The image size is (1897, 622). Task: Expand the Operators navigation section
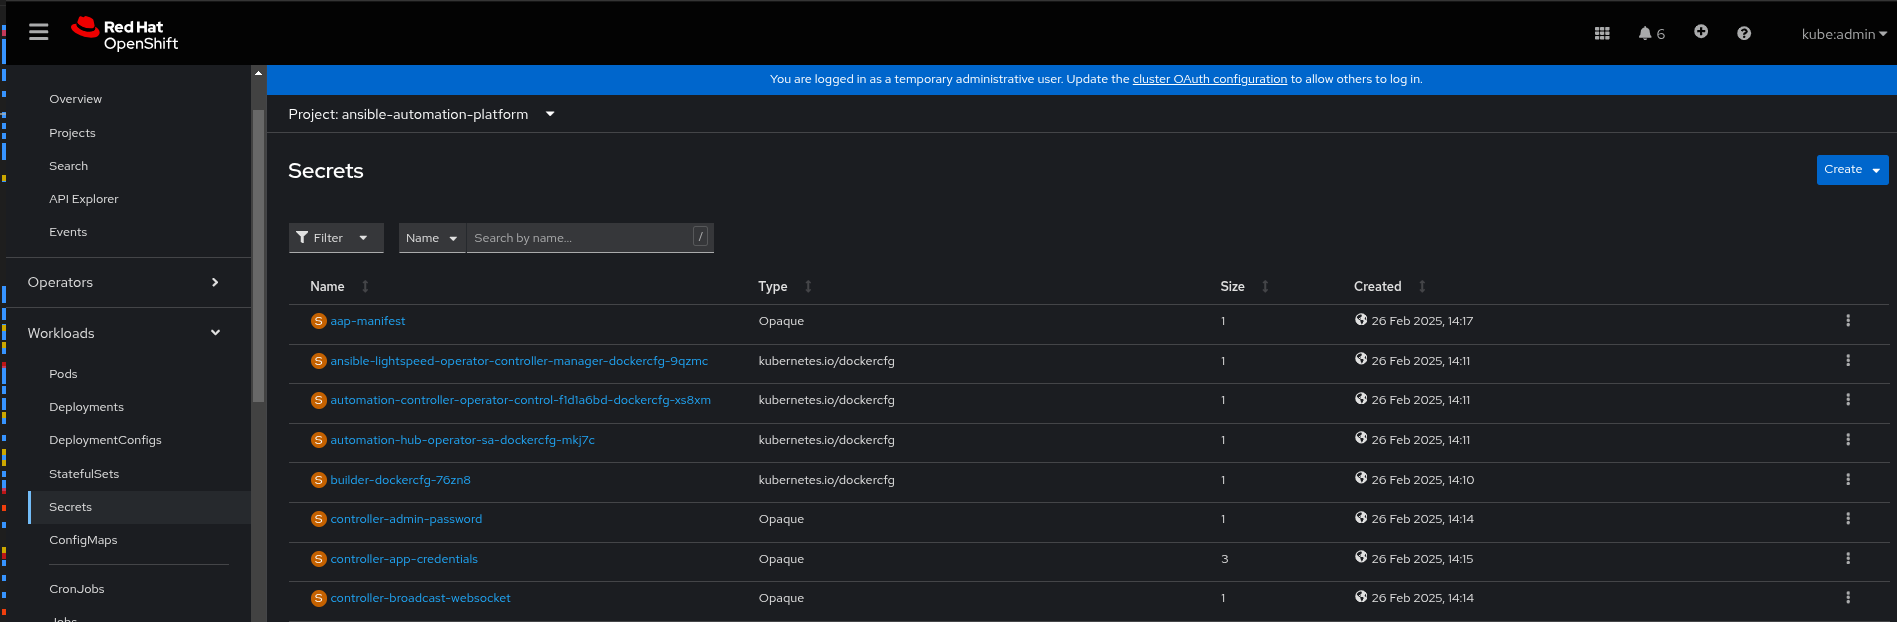[x=124, y=283]
